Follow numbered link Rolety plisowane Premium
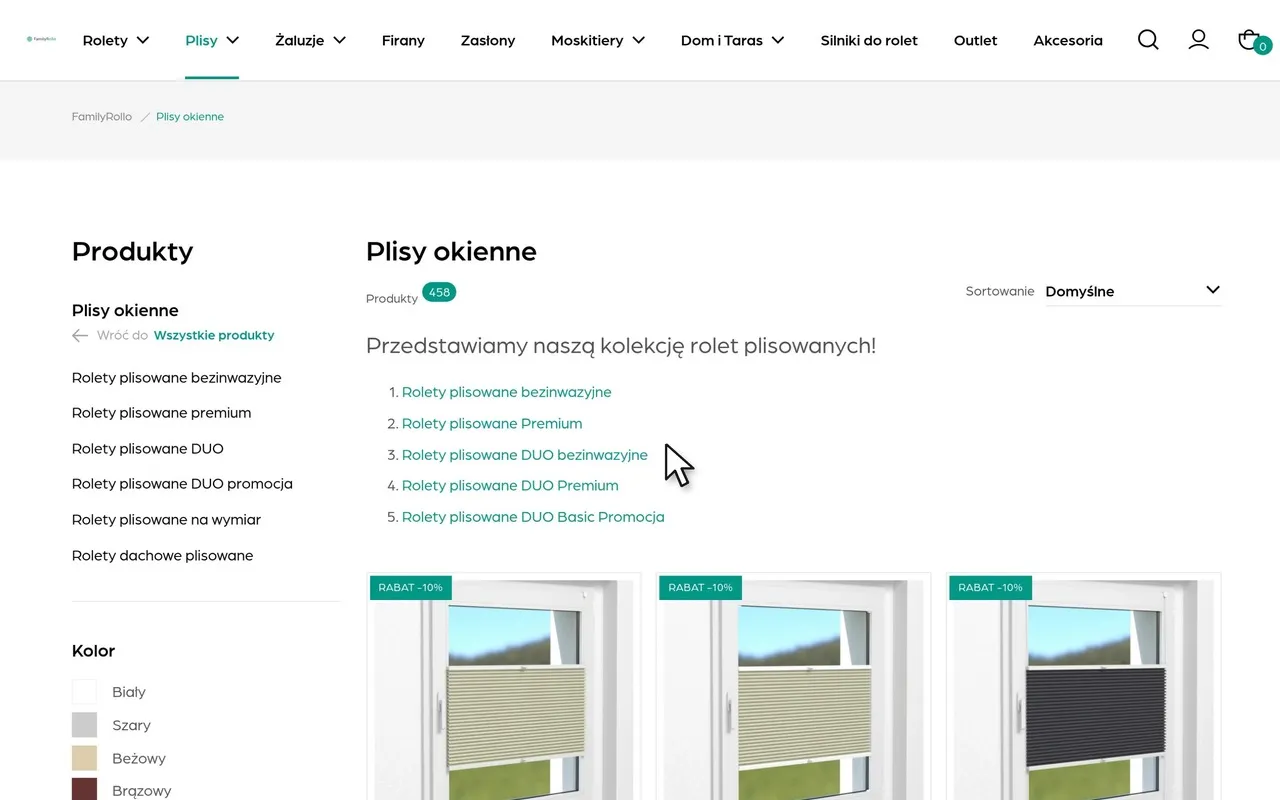 (492, 423)
